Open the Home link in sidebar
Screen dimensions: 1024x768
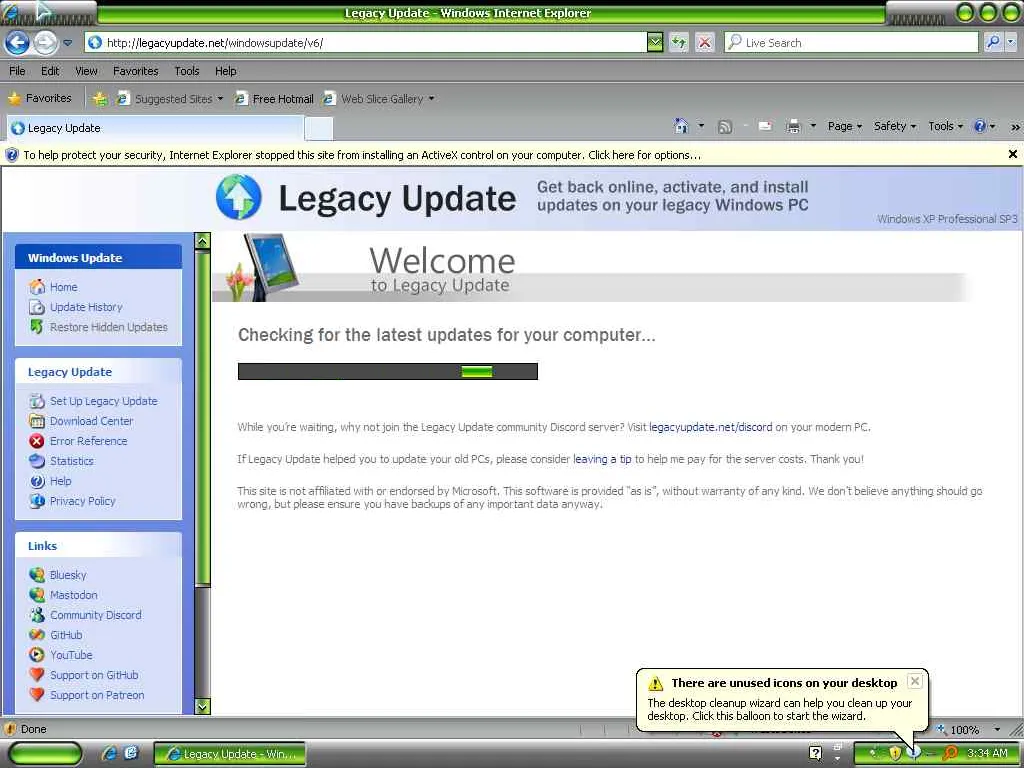[63, 287]
